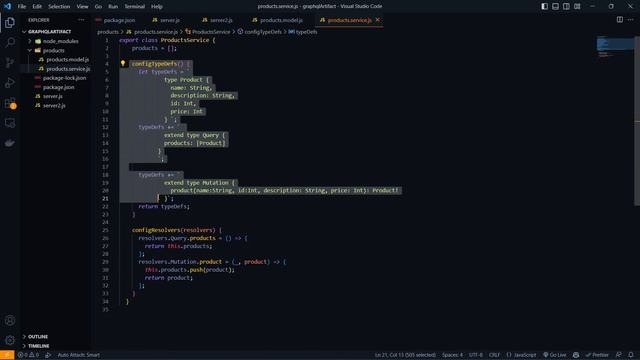
Task: Open the Edit menu
Action: coord(37,7)
